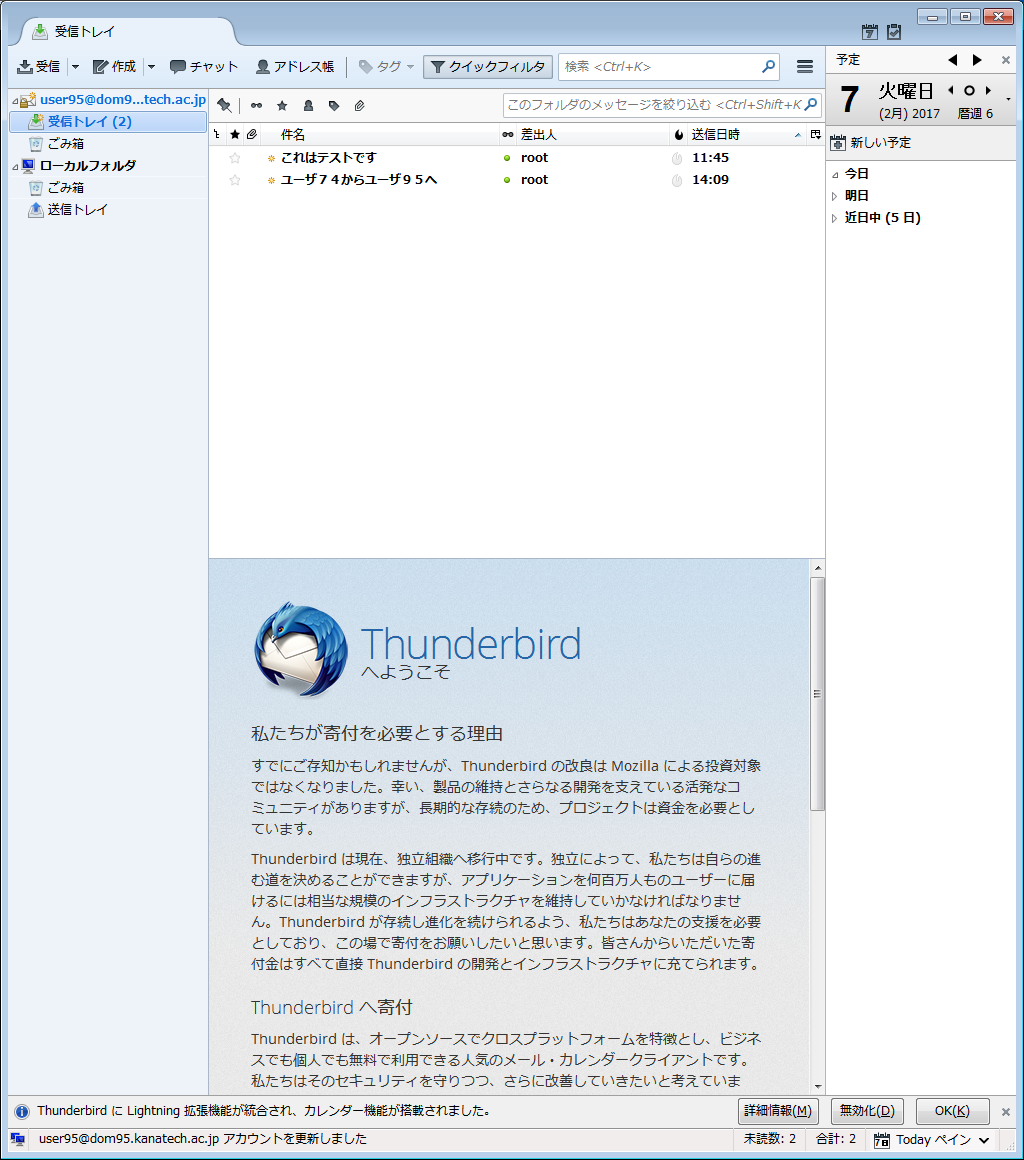Sort by the read status column icon
This screenshot has height=1160, width=1024.
point(508,135)
